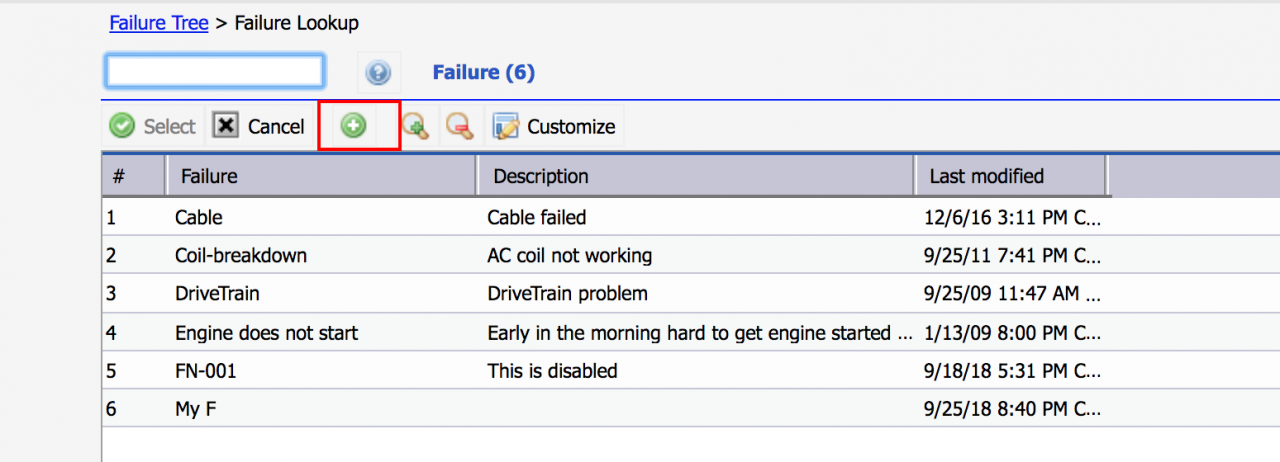Click the blue help question mark icon
The image size is (1280, 462).
pos(378,73)
